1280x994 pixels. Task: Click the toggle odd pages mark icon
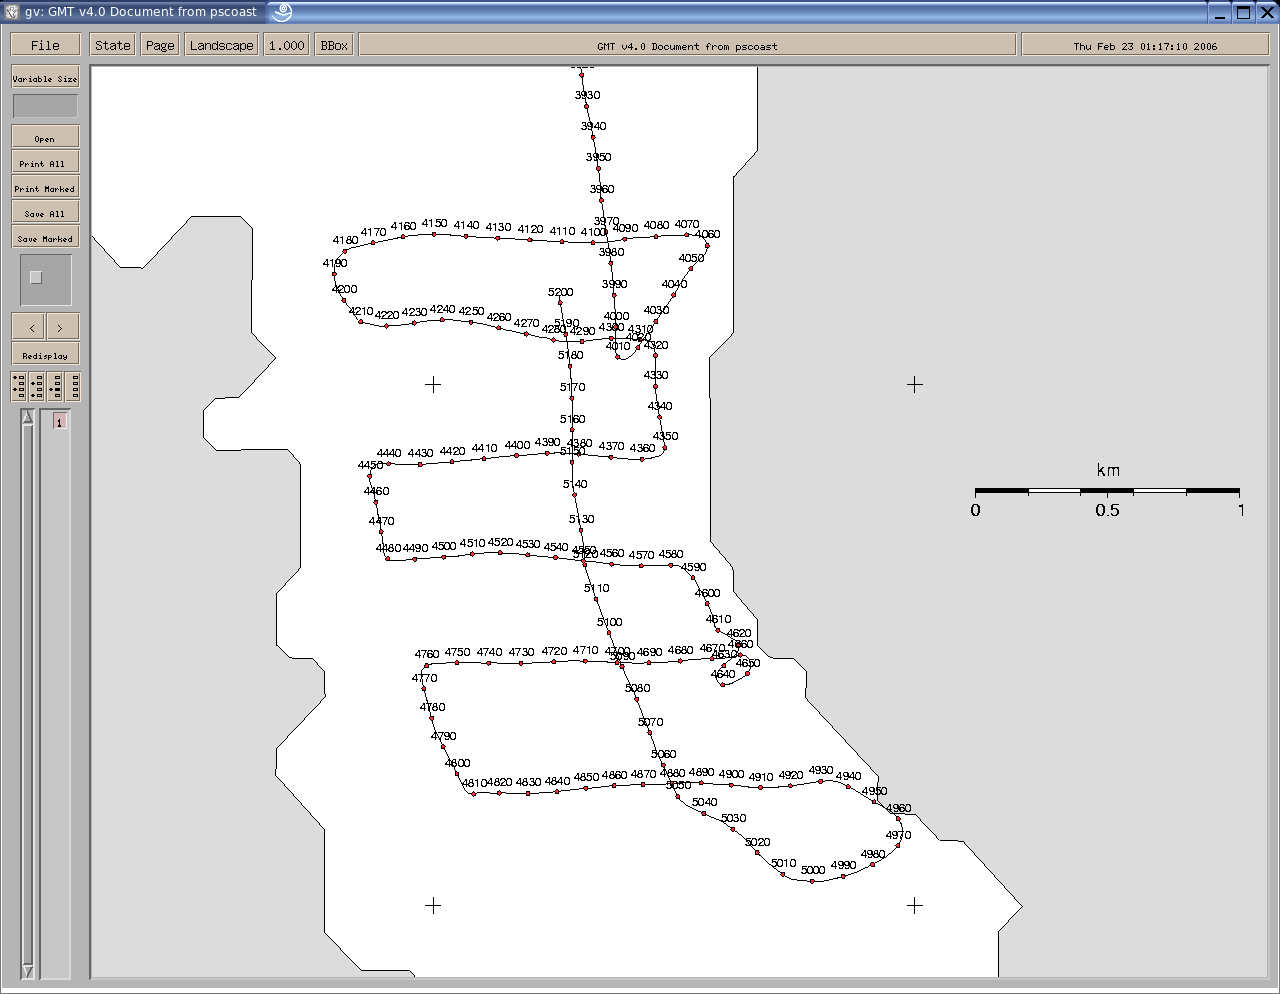tap(19, 386)
